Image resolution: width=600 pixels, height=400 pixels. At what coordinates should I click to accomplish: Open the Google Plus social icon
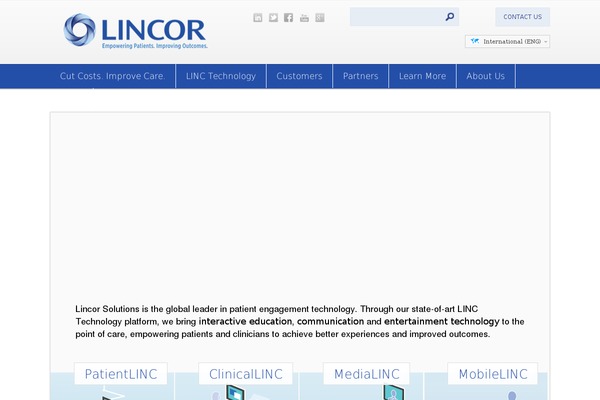320,18
